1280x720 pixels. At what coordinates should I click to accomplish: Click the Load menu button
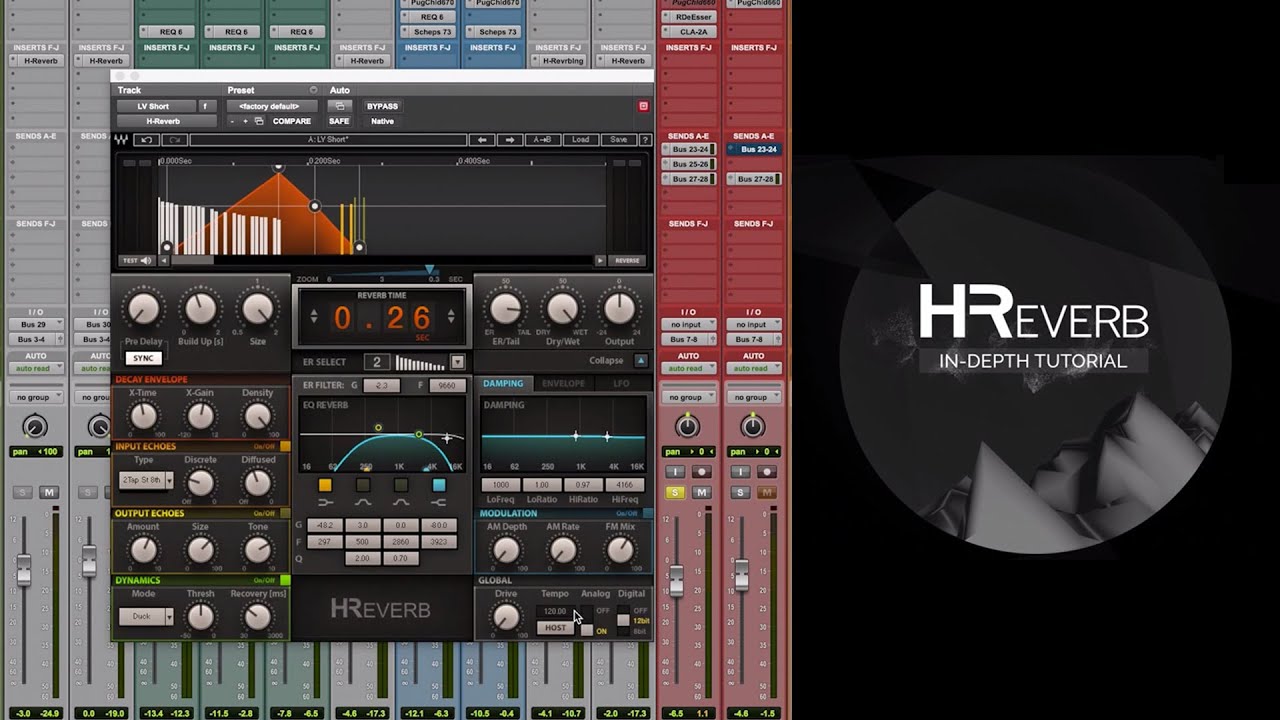point(580,140)
